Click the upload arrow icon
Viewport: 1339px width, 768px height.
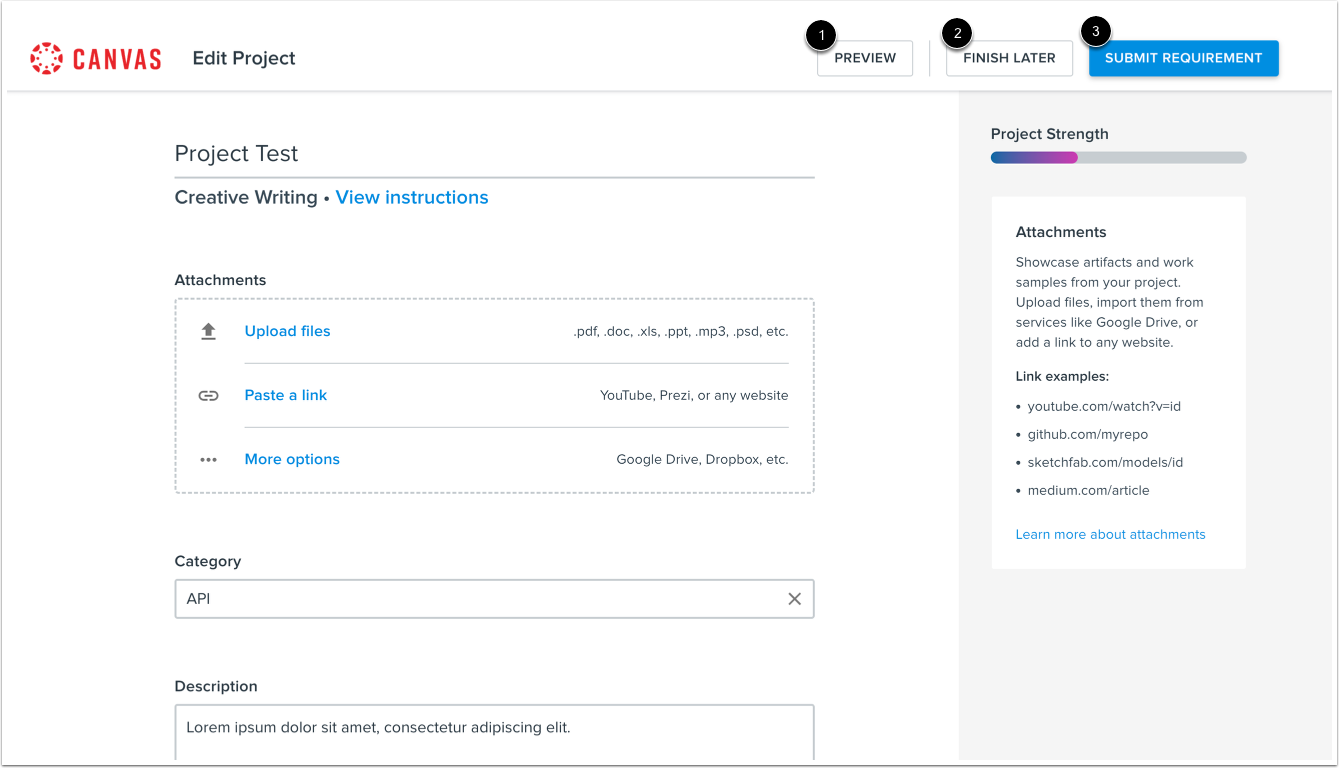[x=208, y=331]
